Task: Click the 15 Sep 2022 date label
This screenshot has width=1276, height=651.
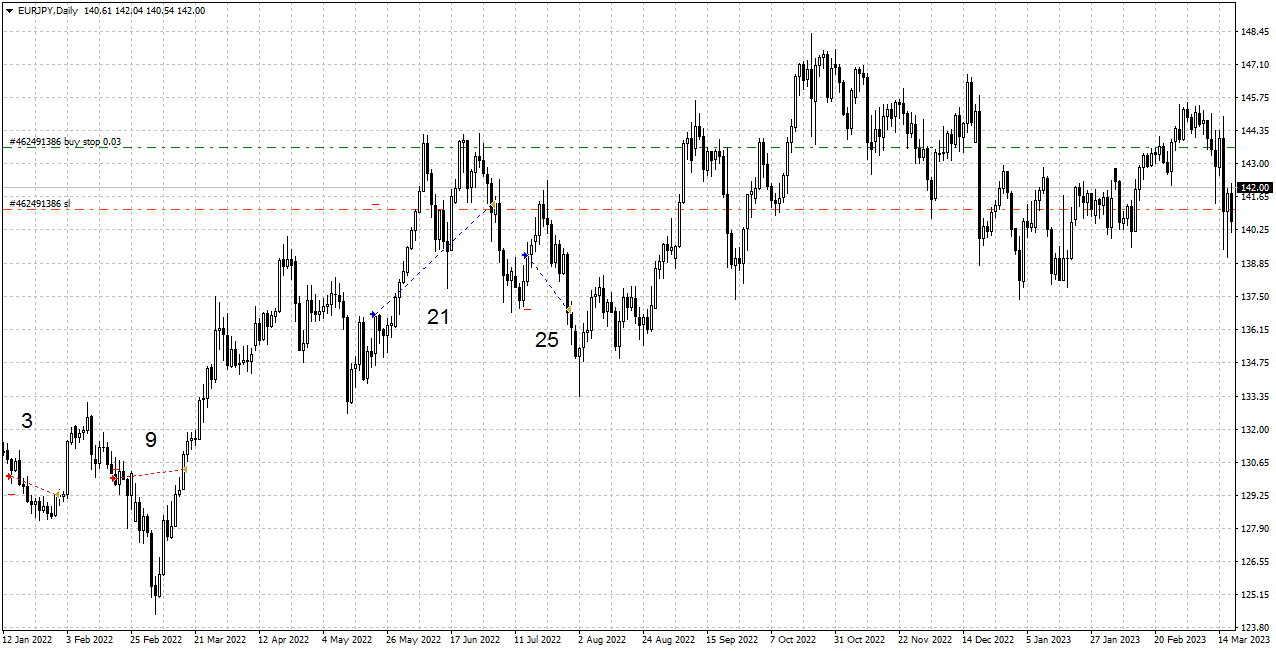Action: click(x=732, y=639)
